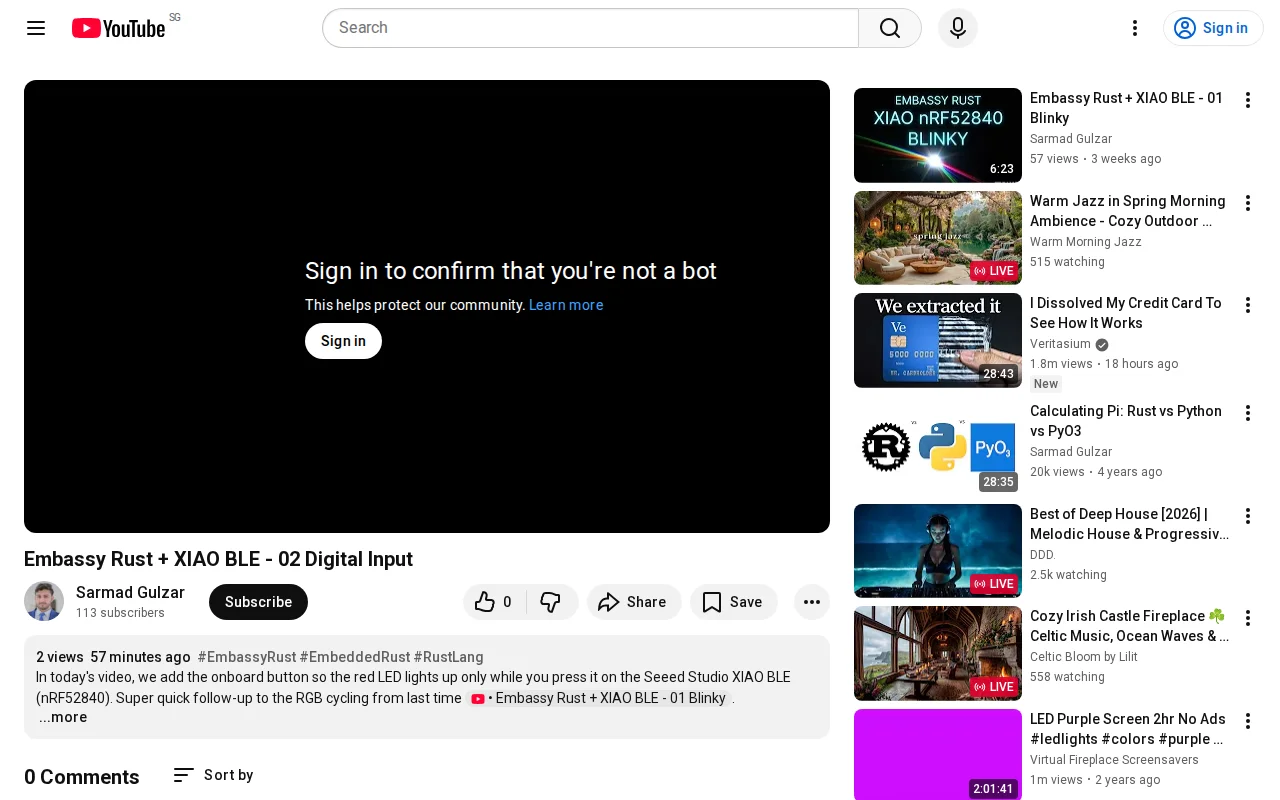The image size is (1280, 800).
Task: Open the Learn more link
Action: (x=566, y=305)
